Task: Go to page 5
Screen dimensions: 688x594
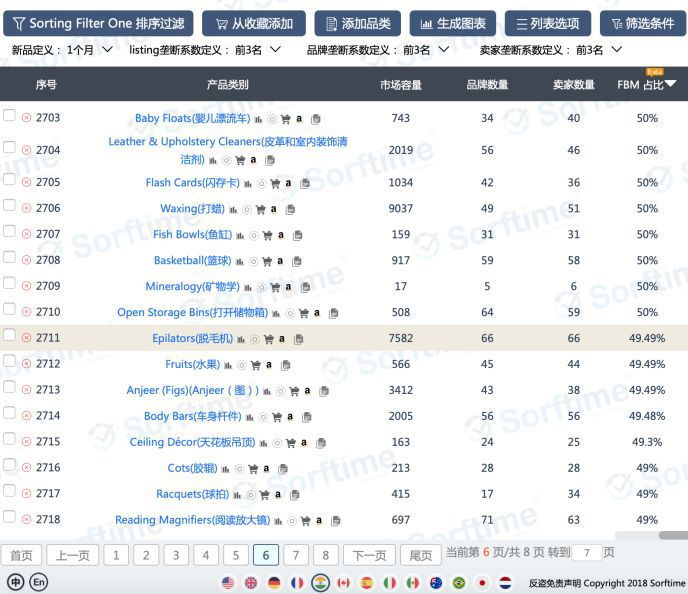Action: click(x=236, y=555)
